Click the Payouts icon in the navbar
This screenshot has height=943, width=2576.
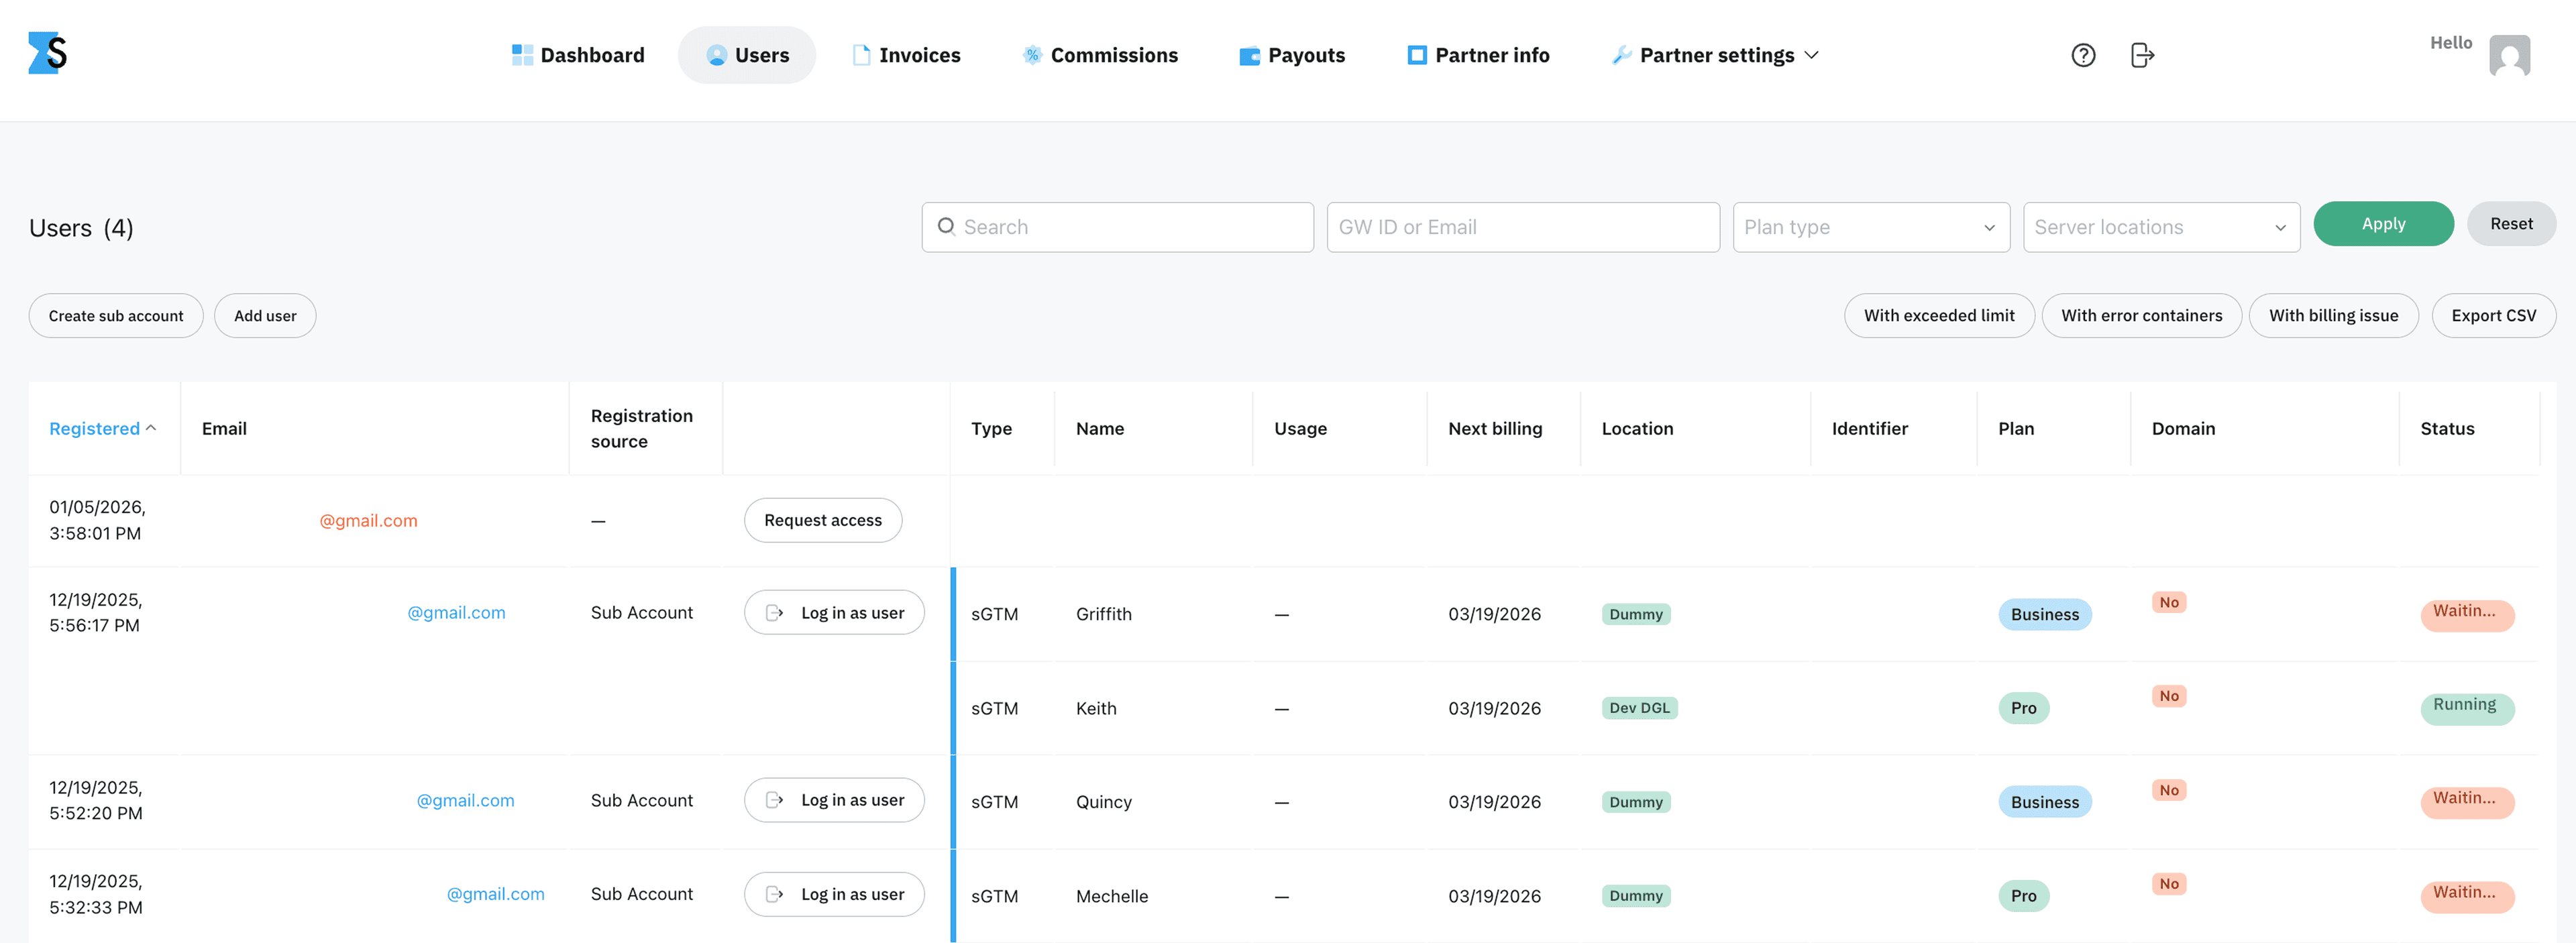coord(1249,55)
